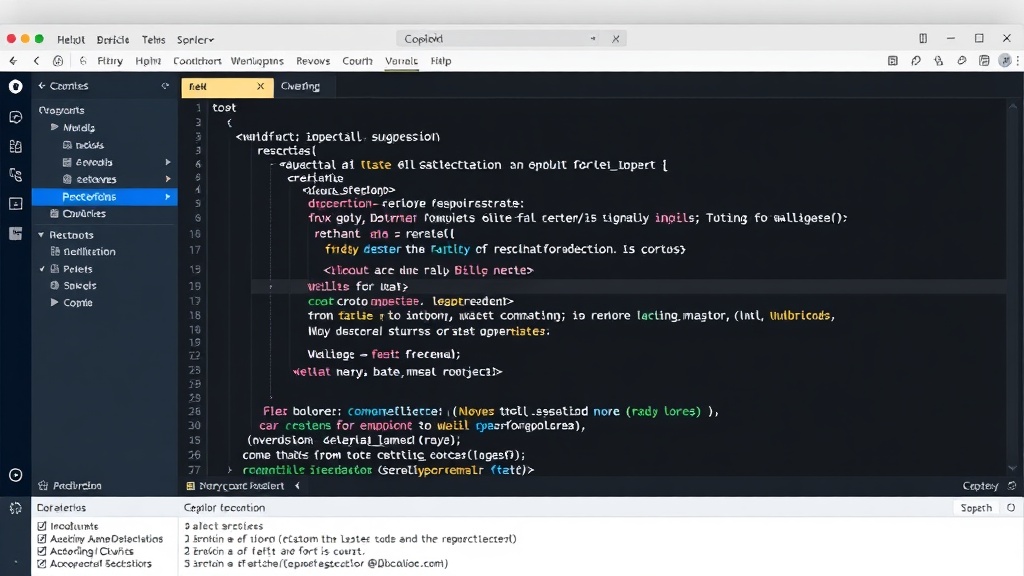1024x576 pixels.
Task: Click the Copiod search field
Action: (511, 39)
